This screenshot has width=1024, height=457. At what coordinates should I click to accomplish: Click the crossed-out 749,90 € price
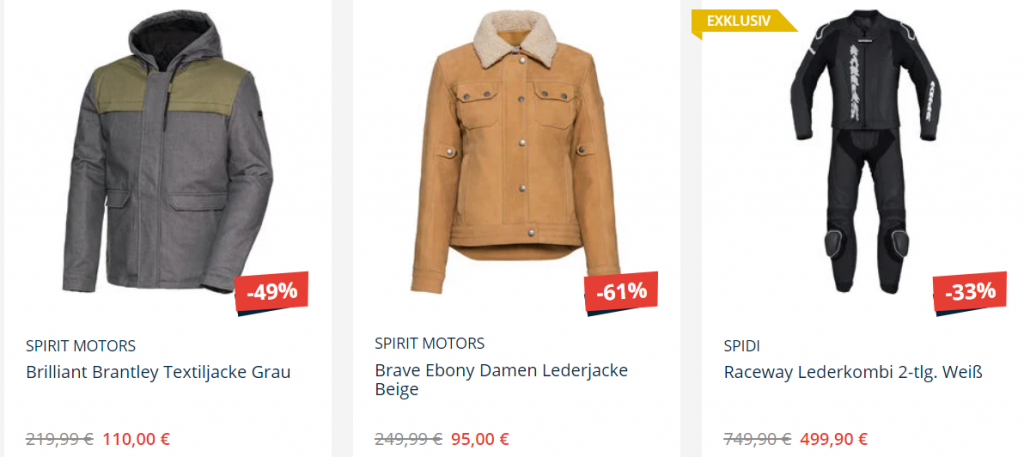(x=757, y=438)
